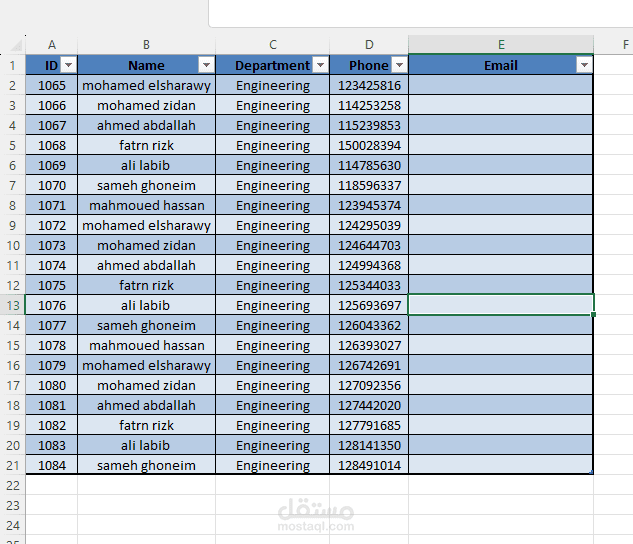Select Engineering cell in row 2
Viewport: 633px width, 544px height.
point(273,85)
